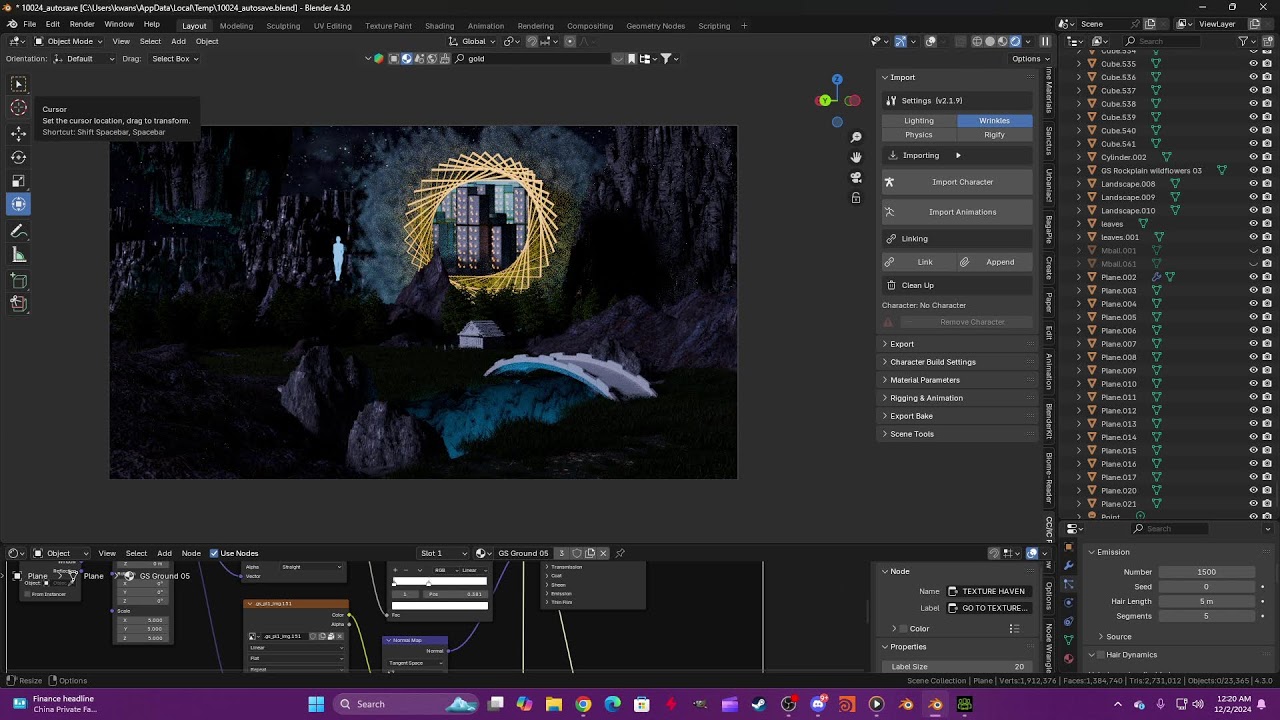The image size is (1280, 720).
Task: Open Google Chrome from the Windows taskbar
Action: 583,704
